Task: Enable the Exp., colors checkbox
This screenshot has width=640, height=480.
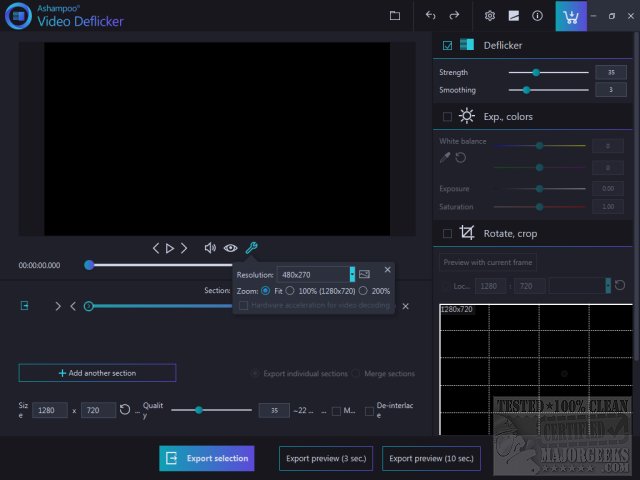Action: (x=447, y=117)
